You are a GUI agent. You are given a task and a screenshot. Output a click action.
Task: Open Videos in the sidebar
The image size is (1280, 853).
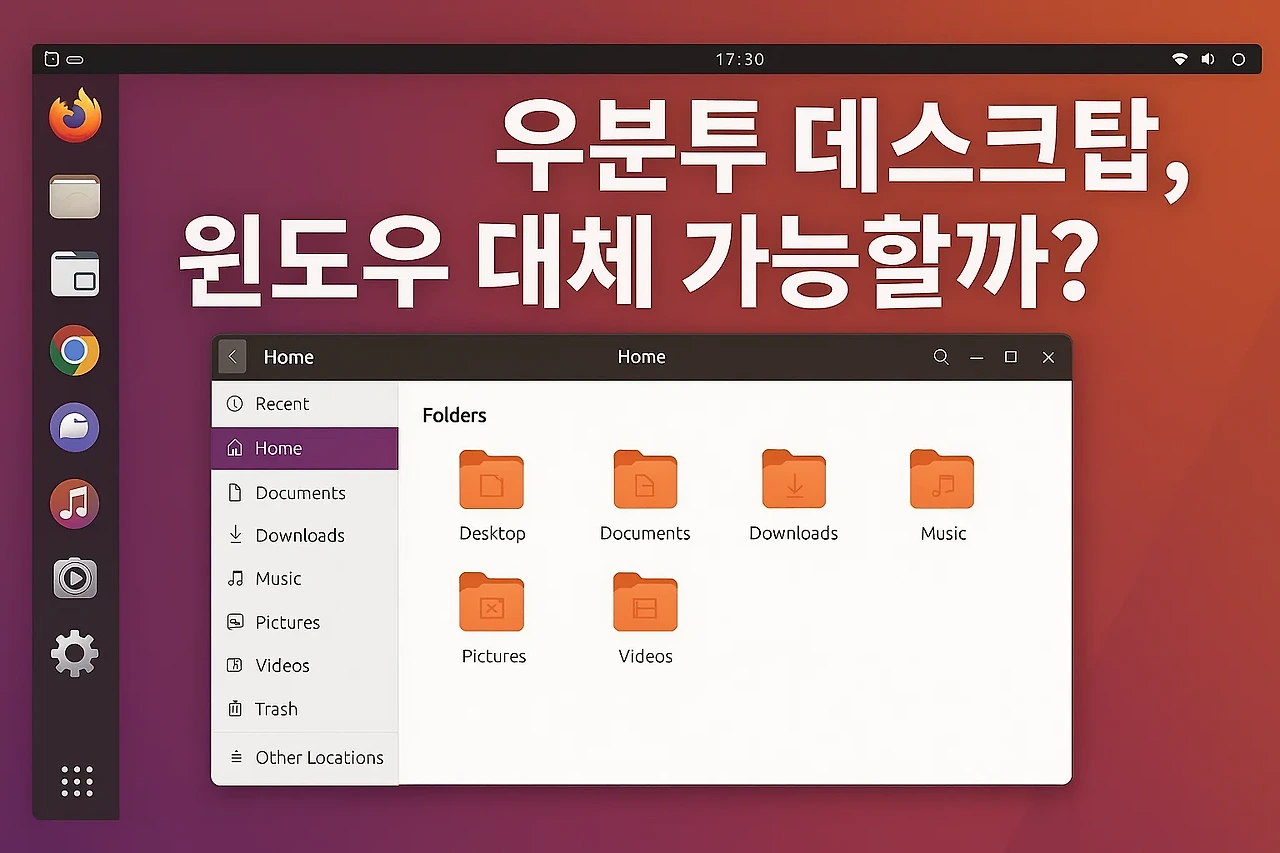(x=305, y=665)
